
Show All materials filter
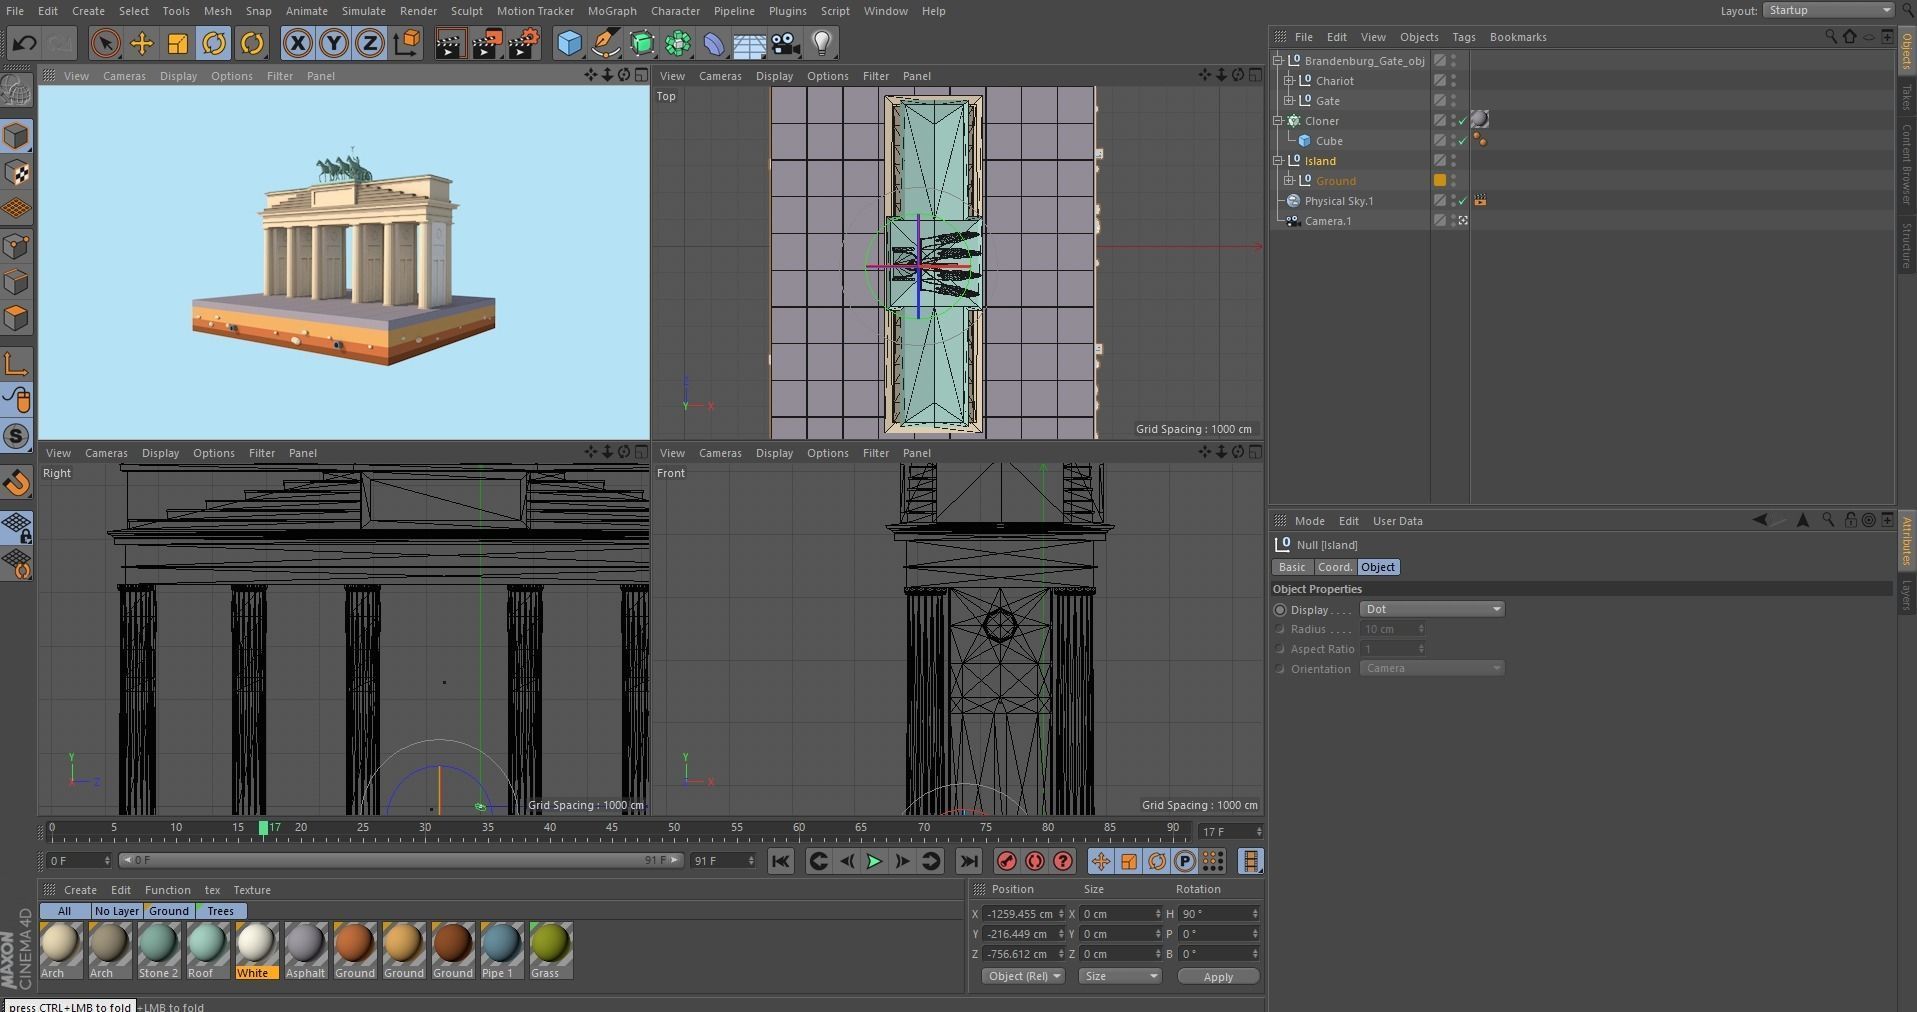pyautogui.click(x=64, y=911)
